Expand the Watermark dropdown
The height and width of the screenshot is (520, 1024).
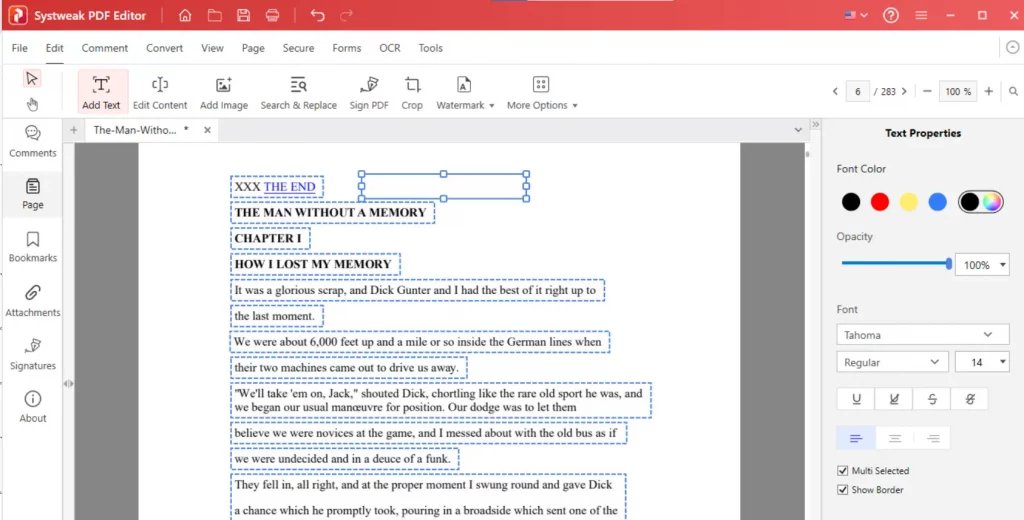pos(465,91)
